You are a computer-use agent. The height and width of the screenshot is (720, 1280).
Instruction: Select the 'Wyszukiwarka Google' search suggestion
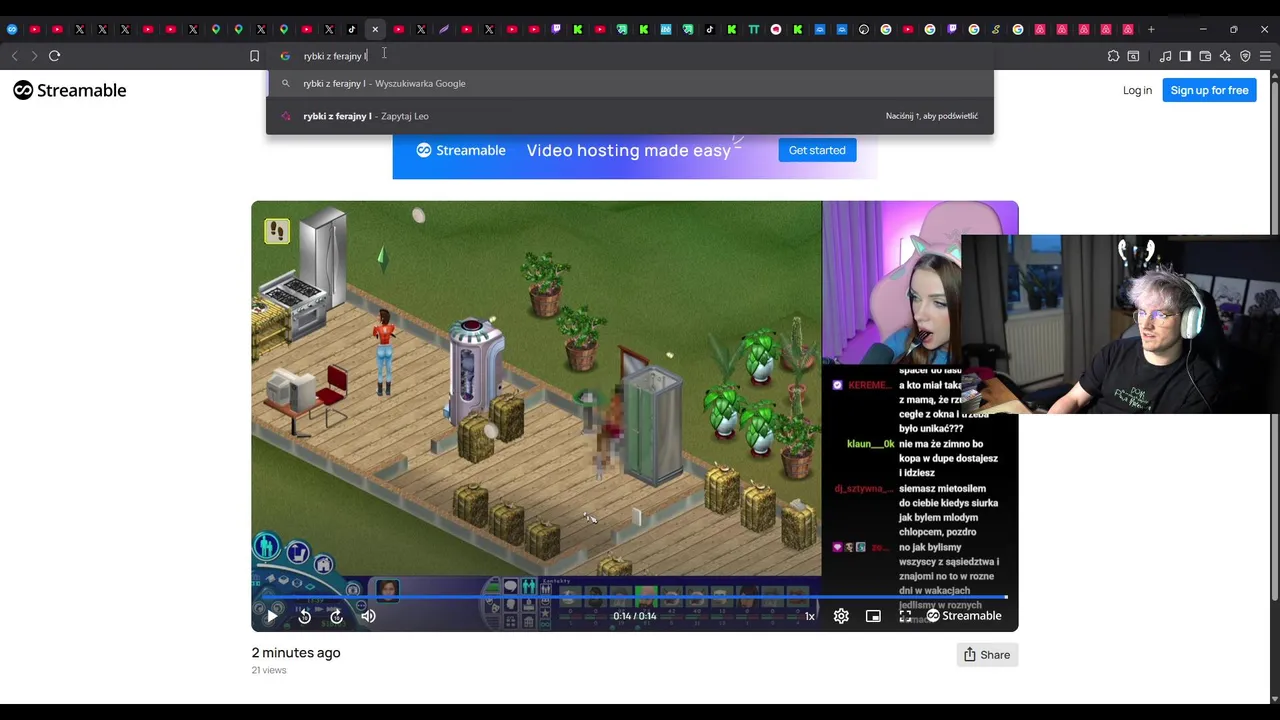pos(630,83)
